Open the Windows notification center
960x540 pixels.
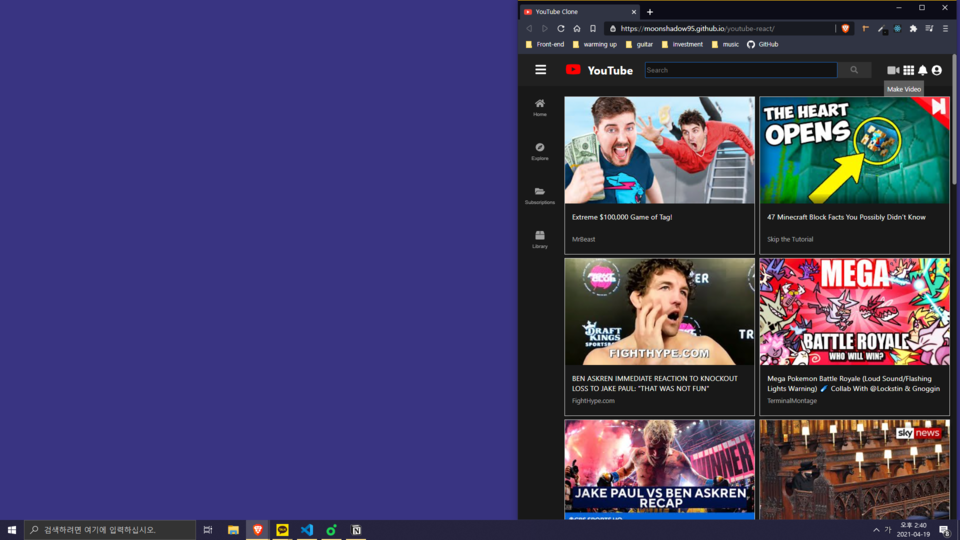pos(945,530)
